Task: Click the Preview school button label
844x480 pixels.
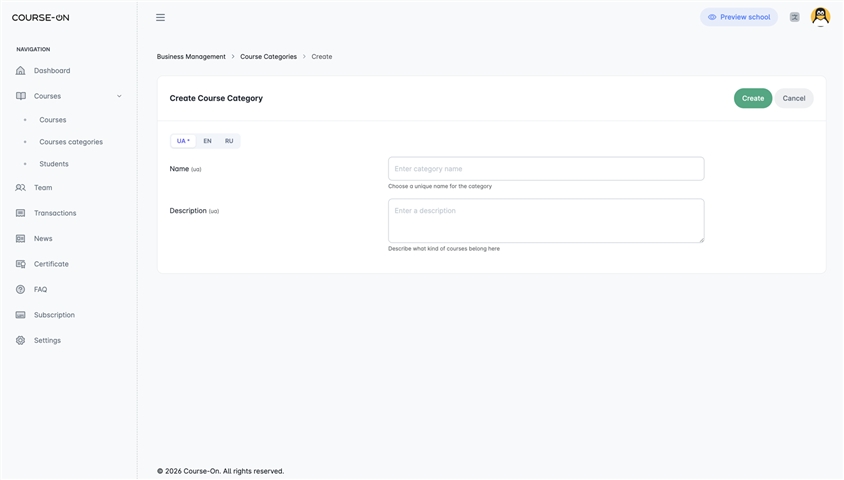Action: coord(745,17)
